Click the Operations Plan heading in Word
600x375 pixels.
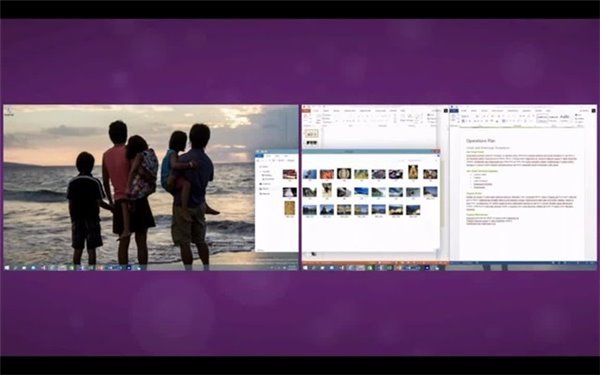(481, 141)
